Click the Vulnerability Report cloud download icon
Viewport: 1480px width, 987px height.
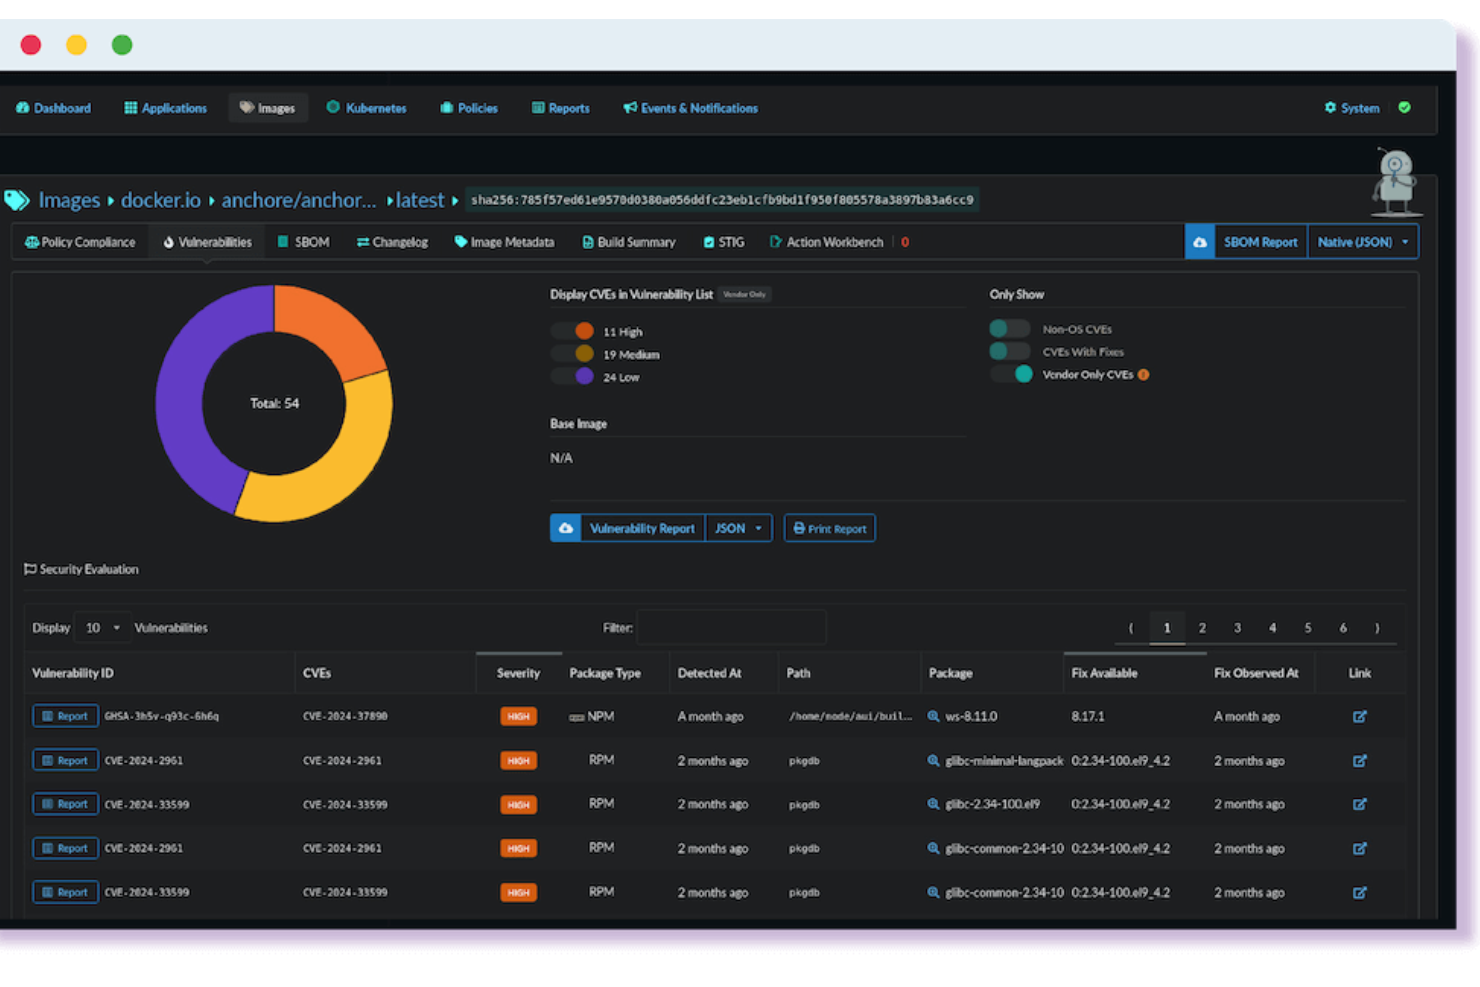click(565, 528)
